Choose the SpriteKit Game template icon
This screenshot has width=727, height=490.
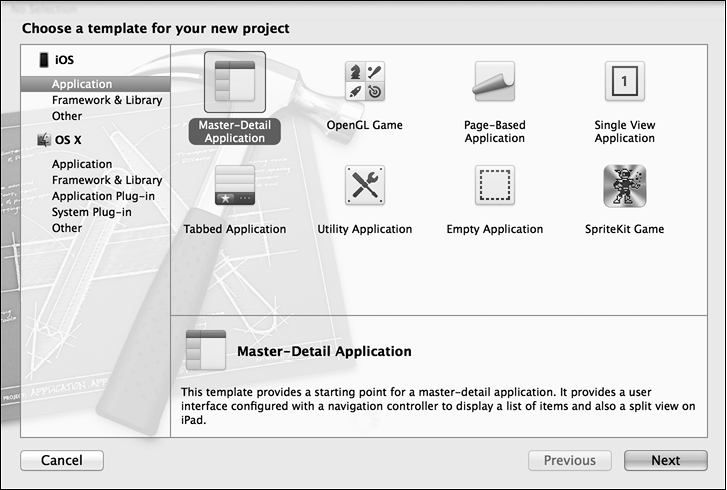click(624, 185)
